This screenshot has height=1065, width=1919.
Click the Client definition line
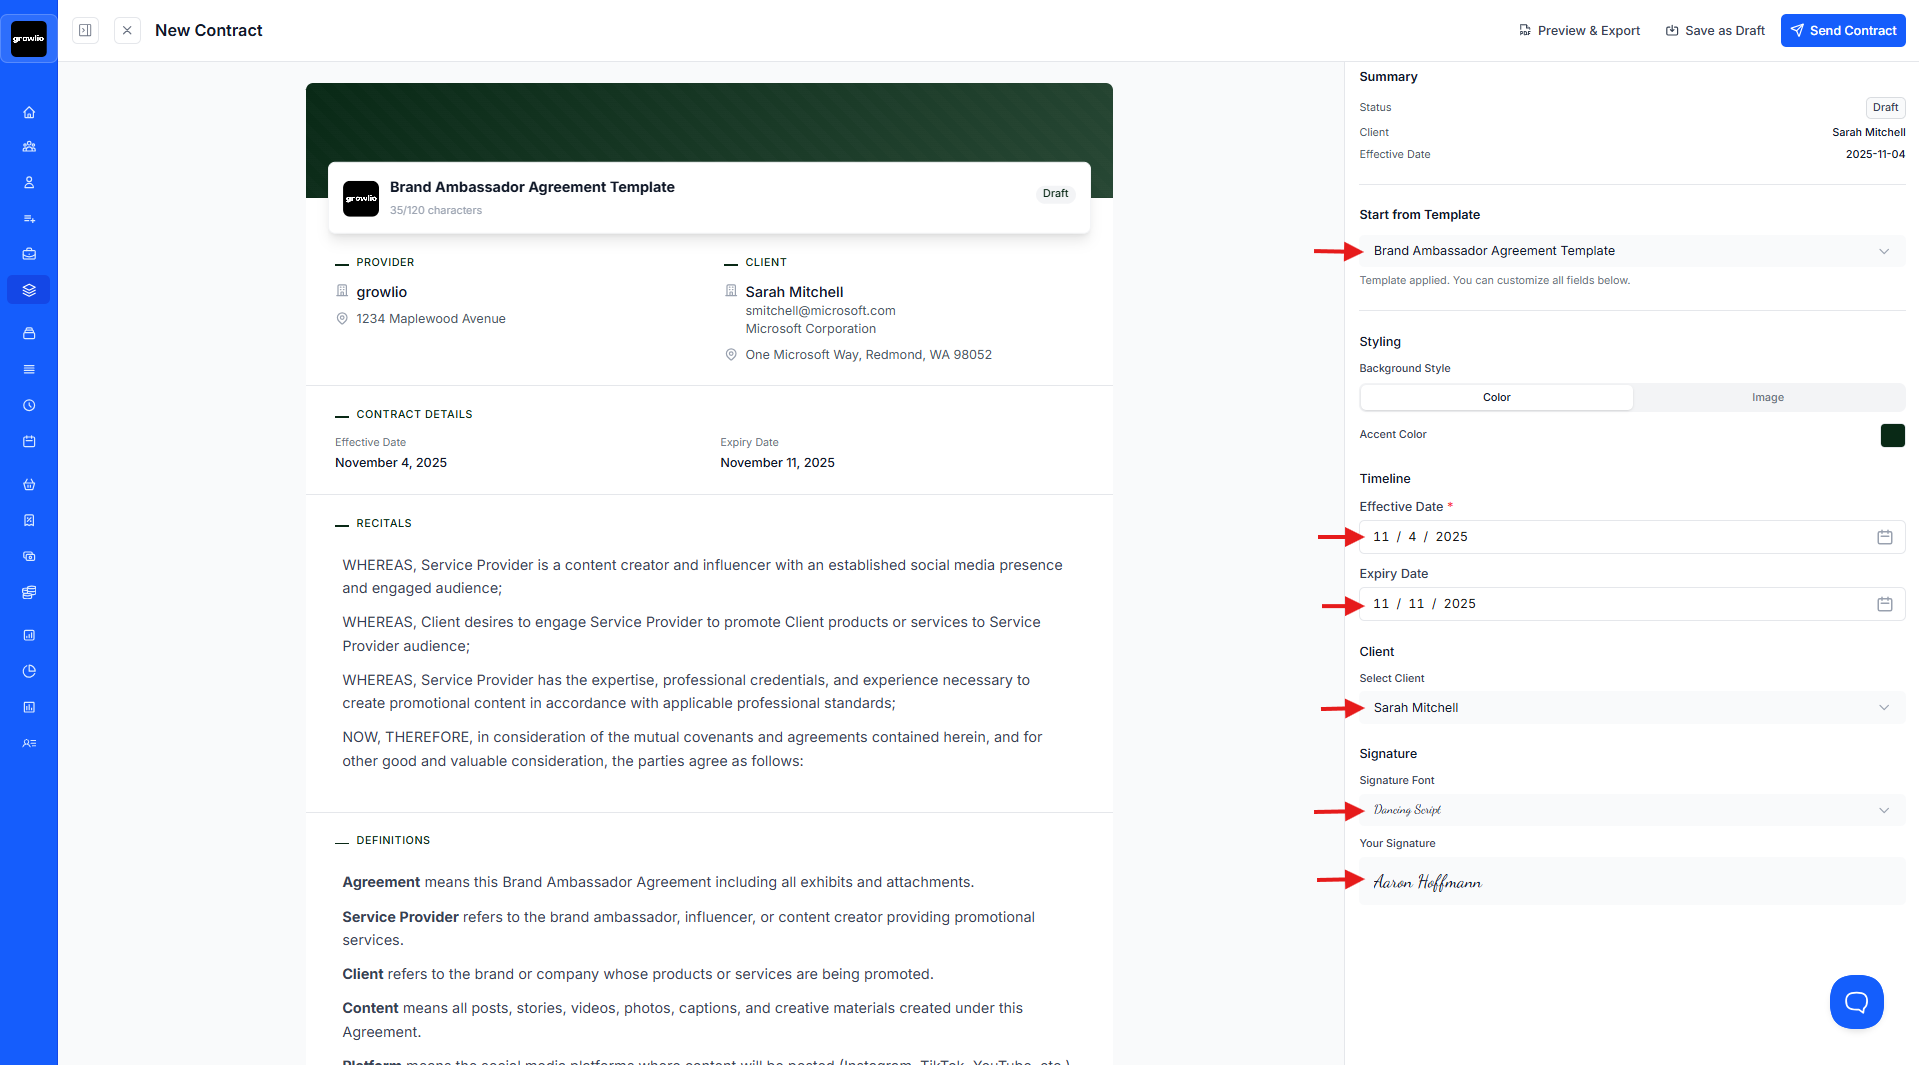click(638, 974)
